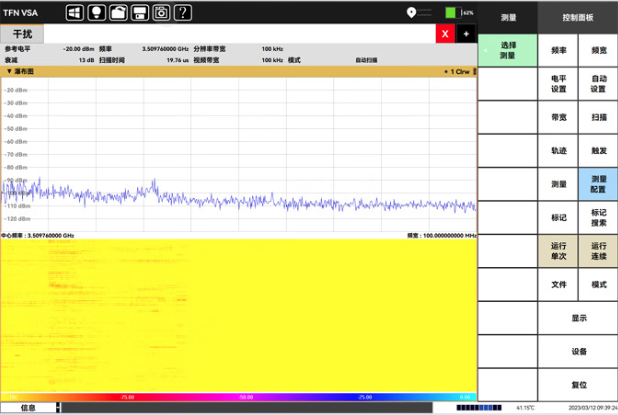
Task: Open help with the question mark icon
Action: (x=182, y=13)
